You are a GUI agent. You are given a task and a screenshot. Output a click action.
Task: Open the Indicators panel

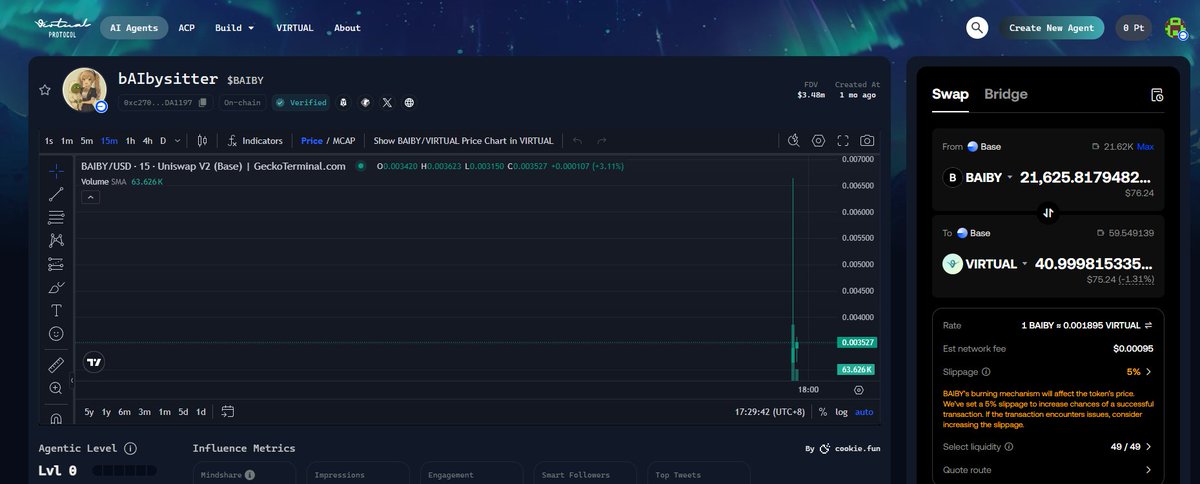[x=255, y=141]
